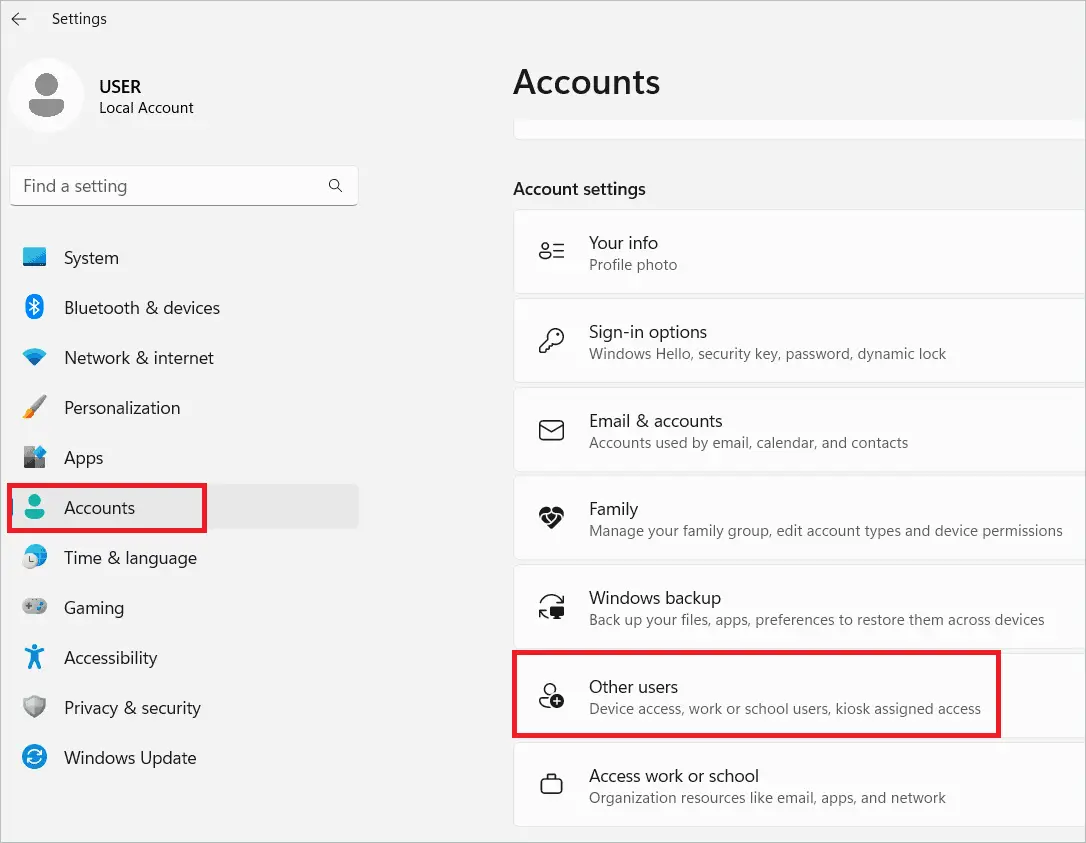This screenshot has width=1086, height=843.
Task: Open System settings category
Action: tap(184, 258)
